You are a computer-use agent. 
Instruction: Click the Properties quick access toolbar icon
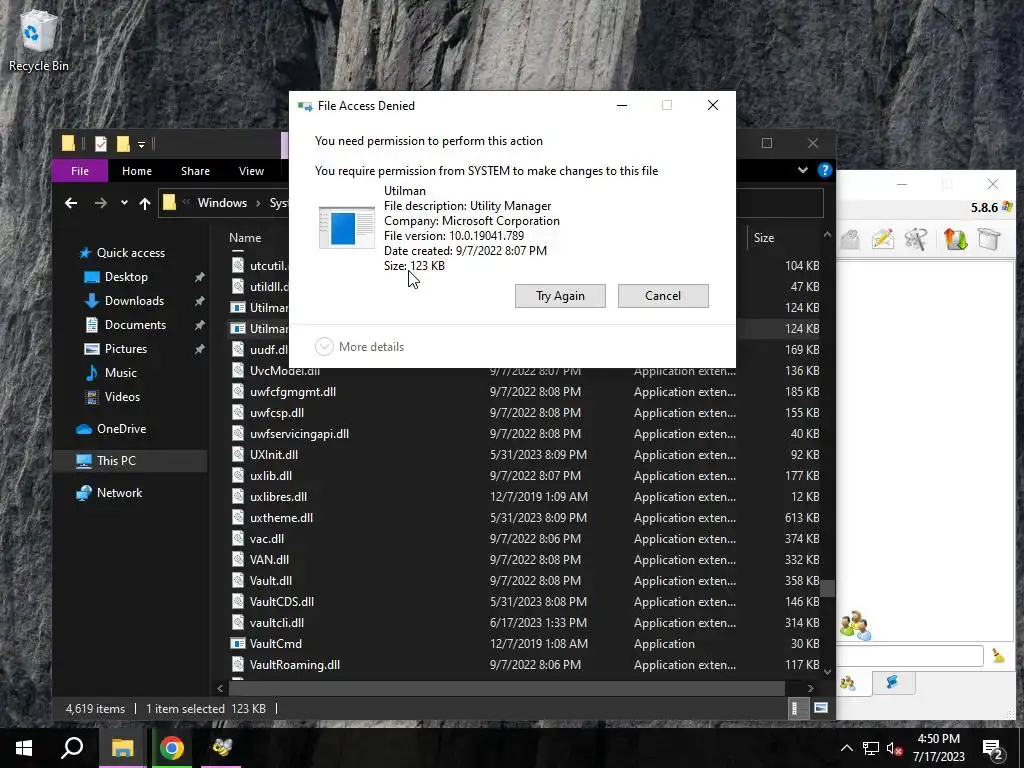101,144
